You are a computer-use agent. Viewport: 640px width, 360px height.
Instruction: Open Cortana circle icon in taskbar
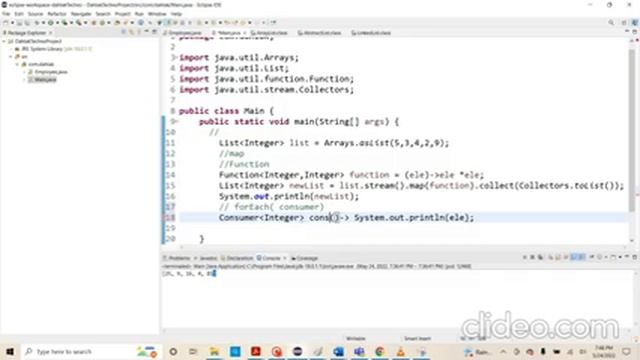(173, 351)
